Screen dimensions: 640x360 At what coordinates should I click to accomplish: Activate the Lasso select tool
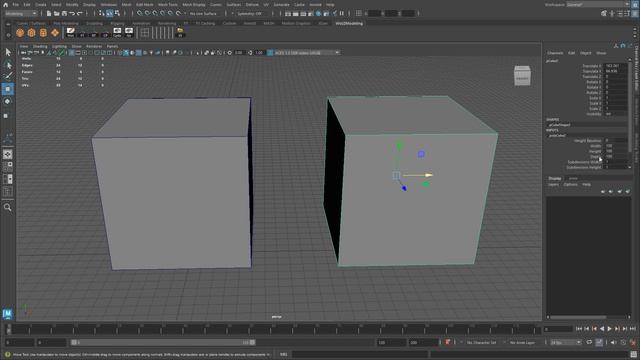[x=8, y=65]
